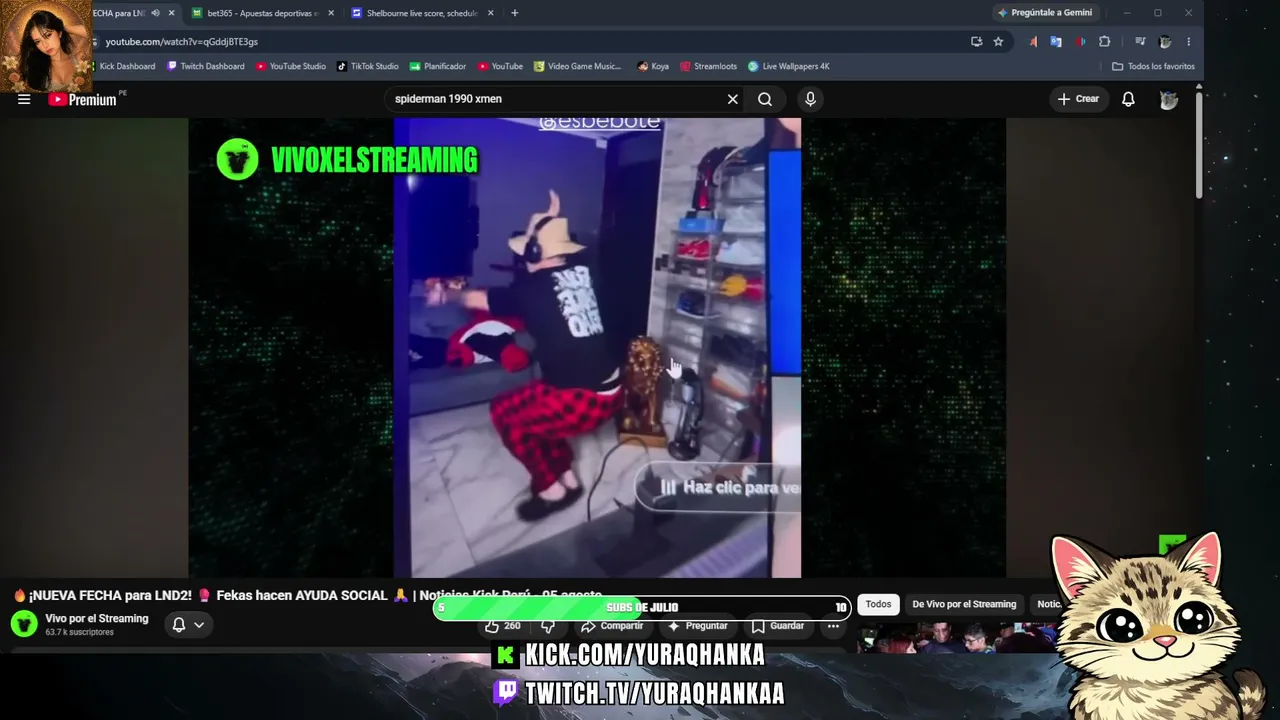Click the Pregúntale a Gemini button
The height and width of the screenshot is (720, 1280).
click(x=1045, y=13)
